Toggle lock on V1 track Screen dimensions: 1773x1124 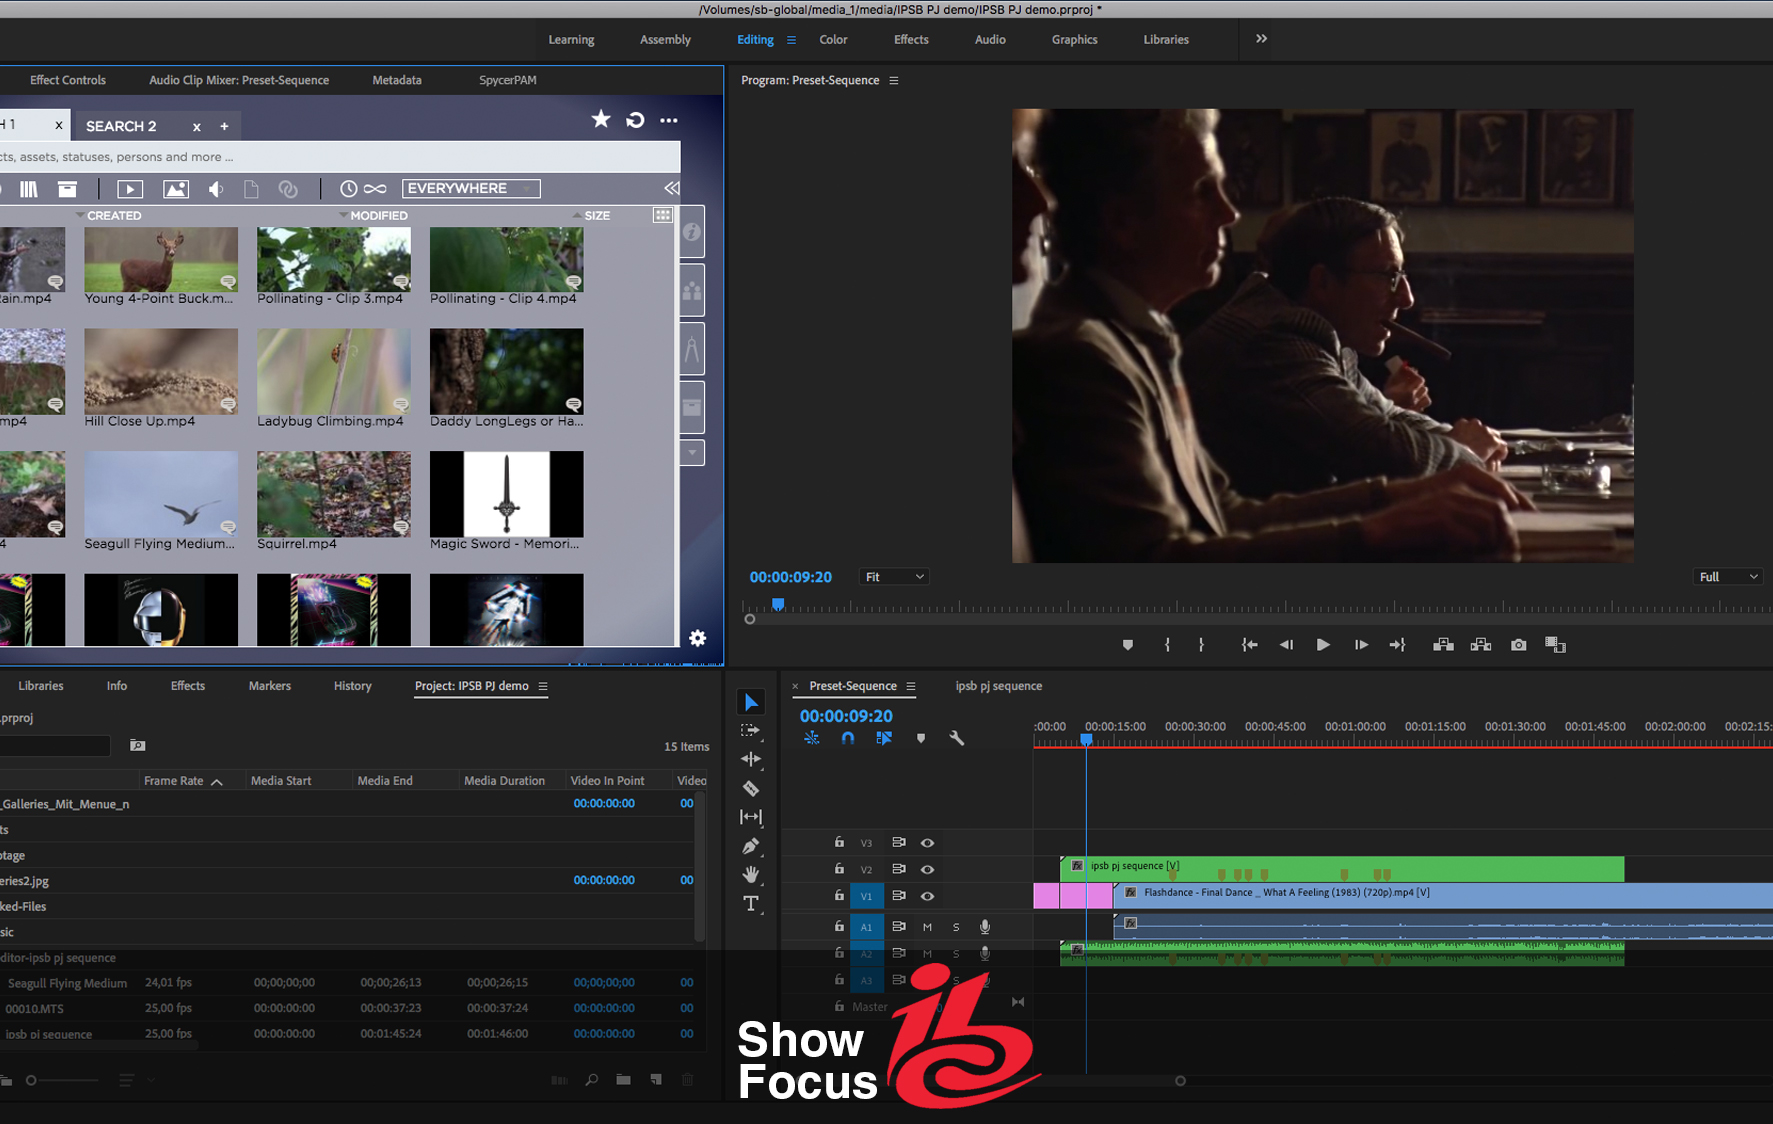(839, 895)
